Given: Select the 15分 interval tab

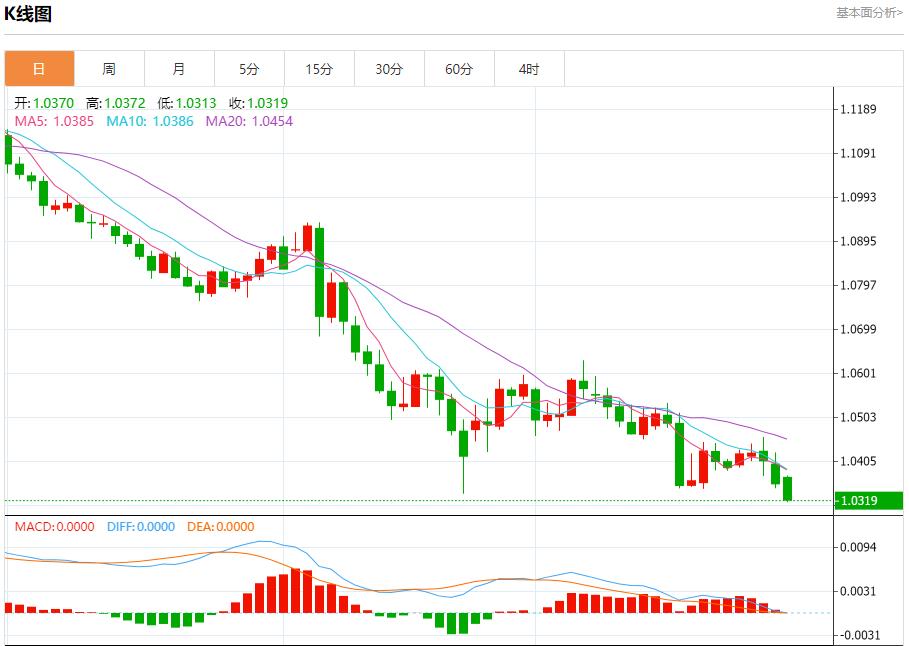Looking at the screenshot, I should click(x=319, y=69).
